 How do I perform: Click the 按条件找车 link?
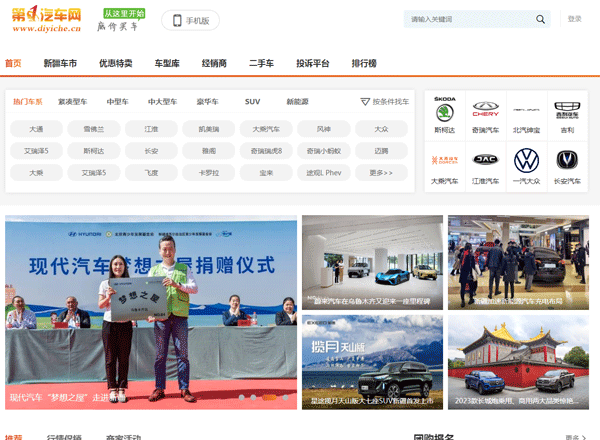click(x=391, y=102)
